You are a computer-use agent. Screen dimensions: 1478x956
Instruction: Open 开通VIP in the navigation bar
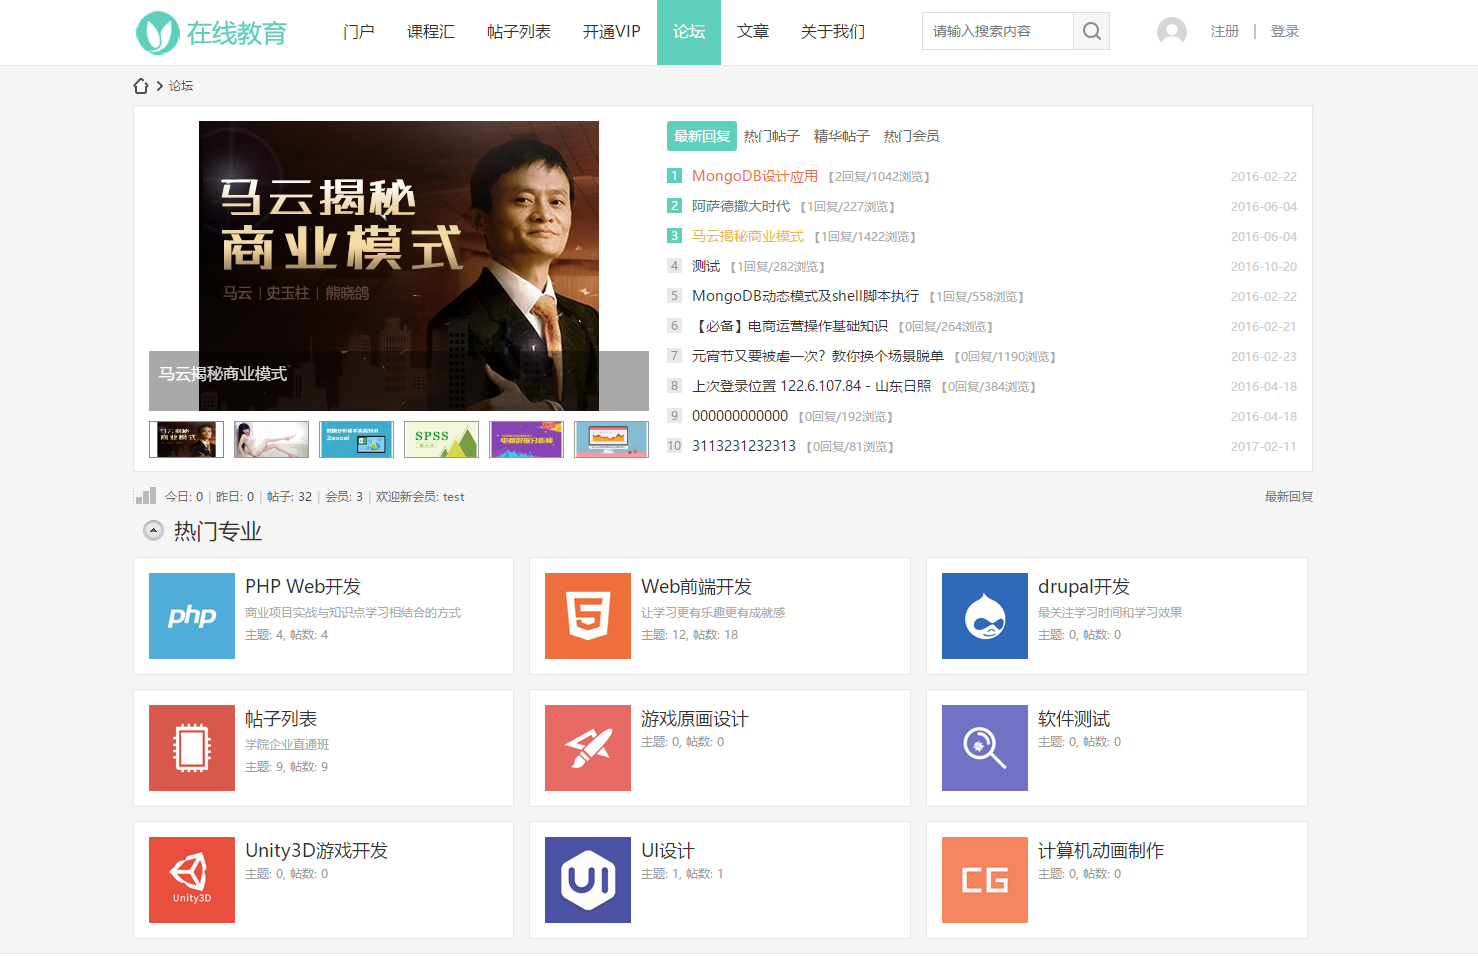click(x=611, y=32)
